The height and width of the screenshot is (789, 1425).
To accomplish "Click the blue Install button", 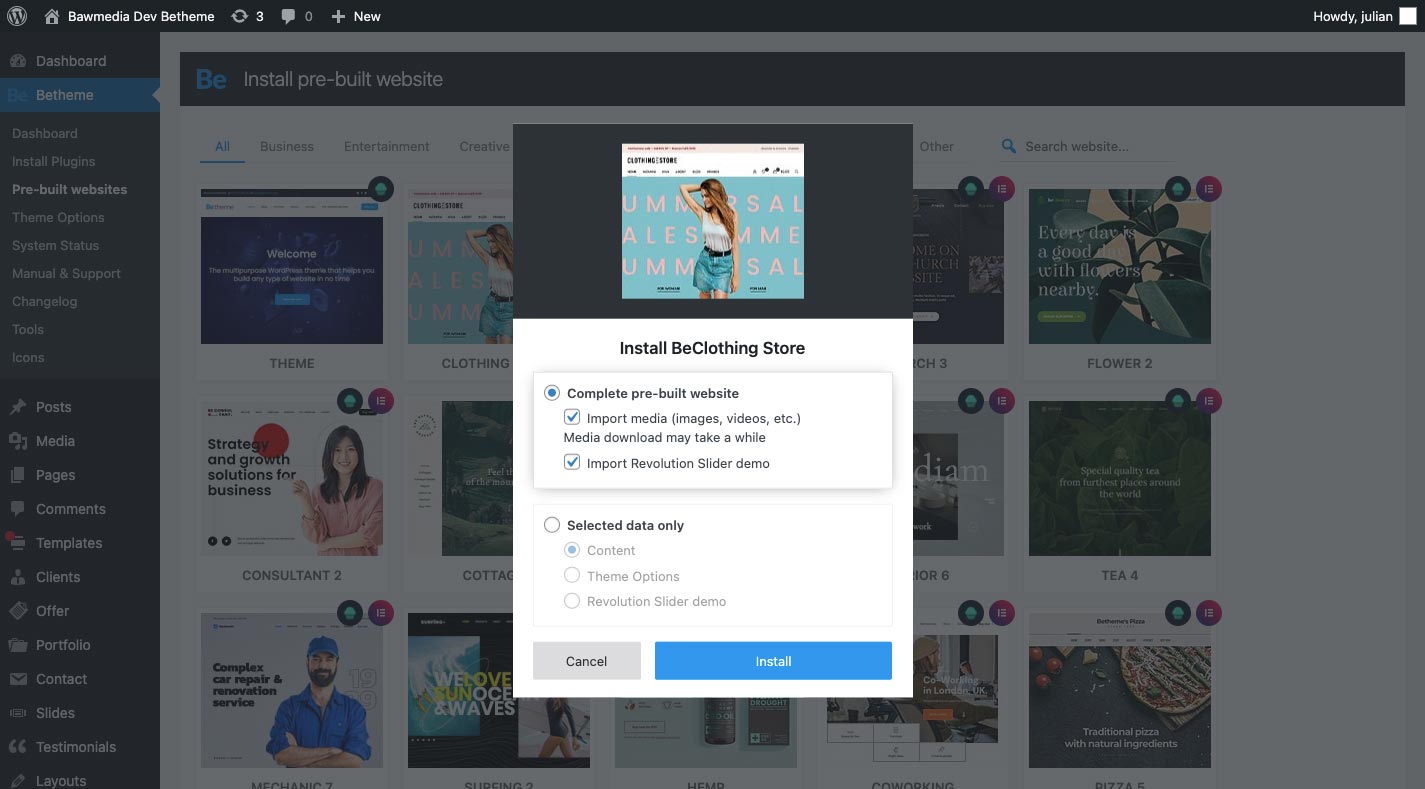I will click(x=773, y=661).
